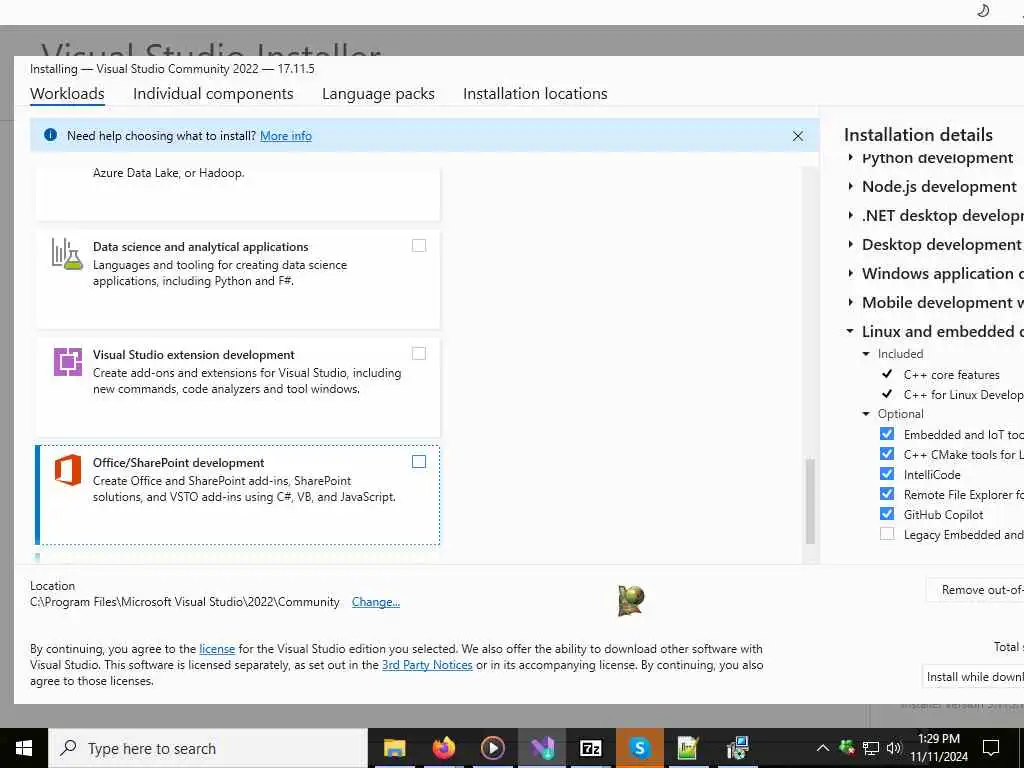Open the license link
The height and width of the screenshot is (768, 1024).
[x=217, y=648]
